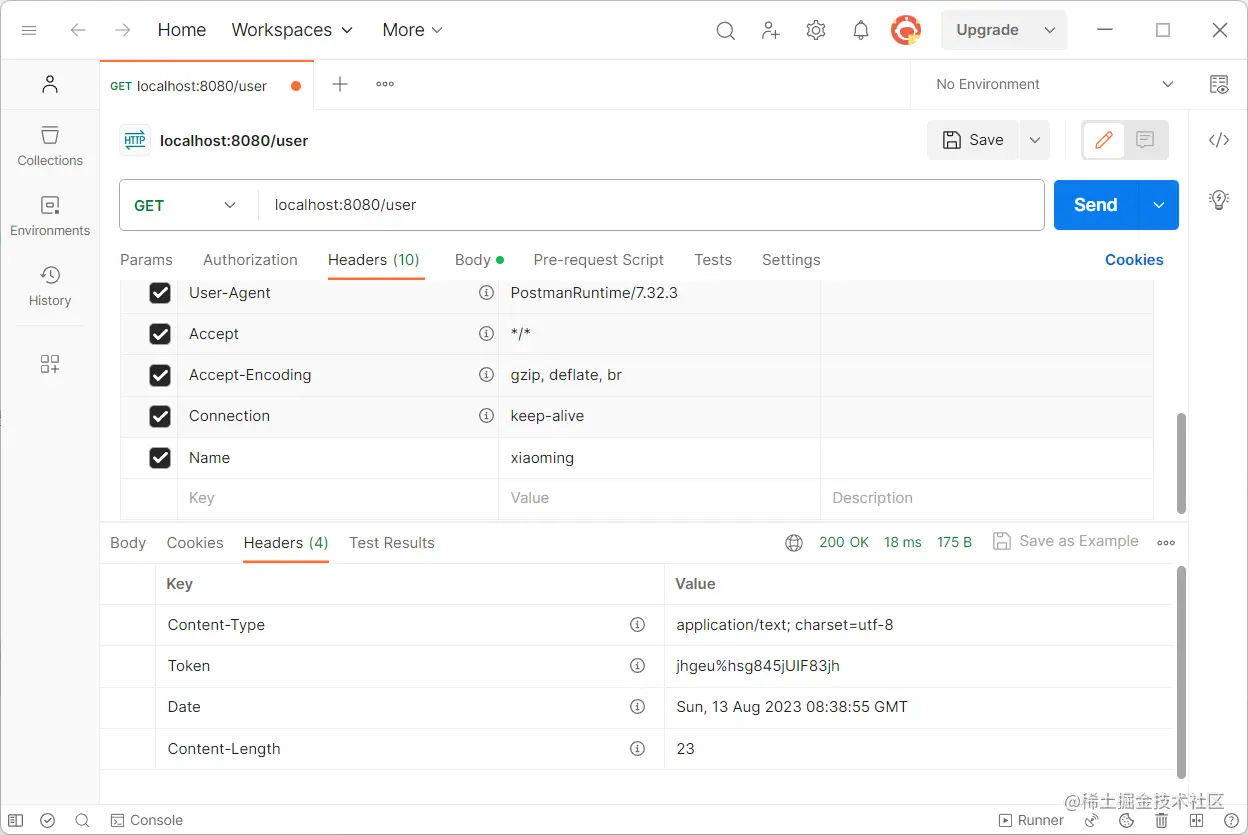The width and height of the screenshot is (1248, 835).
Task: Open the Send options dropdown arrow
Action: (x=1159, y=205)
